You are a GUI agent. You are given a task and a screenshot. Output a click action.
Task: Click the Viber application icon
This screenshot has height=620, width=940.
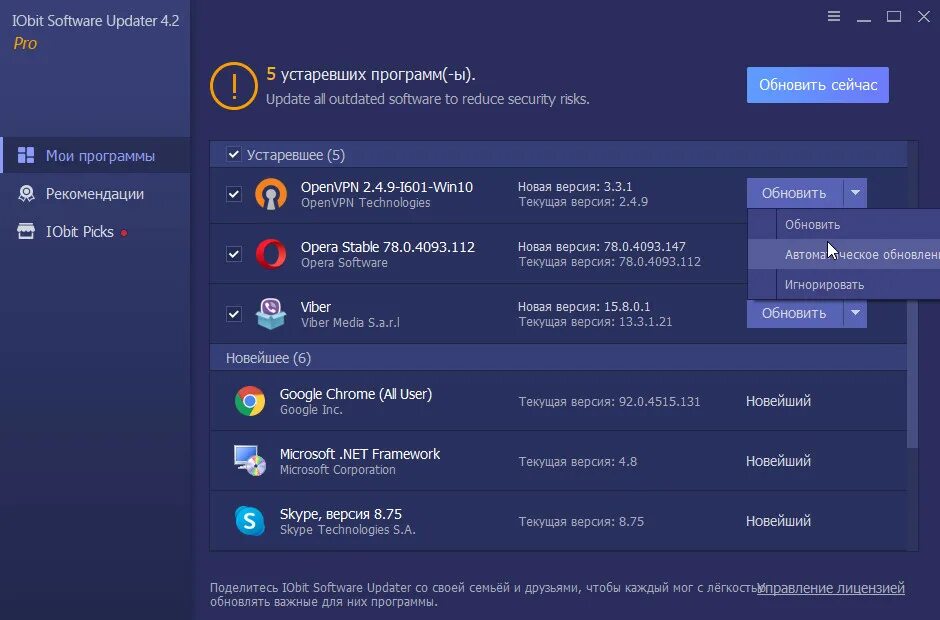270,314
